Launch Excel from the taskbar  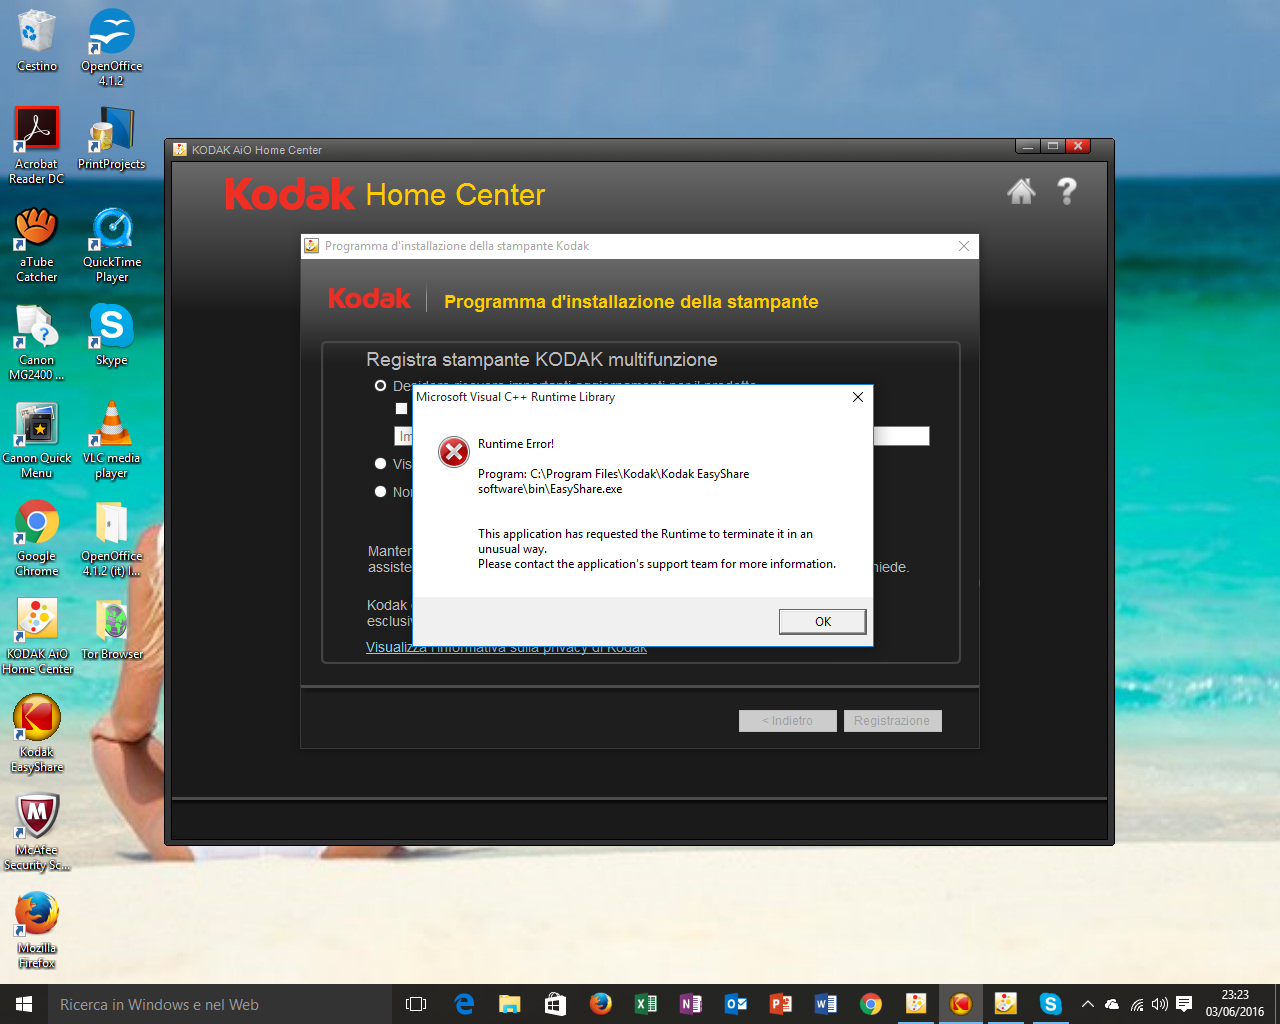click(646, 1004)
